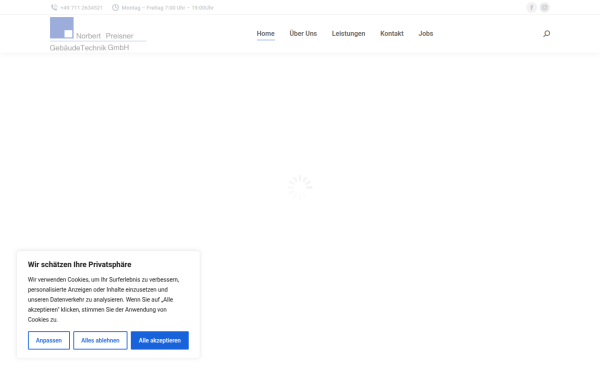Screen dimensions: 600x375
Task: Accept cookies with Alle akzeptieren
Action: point(160,340)
